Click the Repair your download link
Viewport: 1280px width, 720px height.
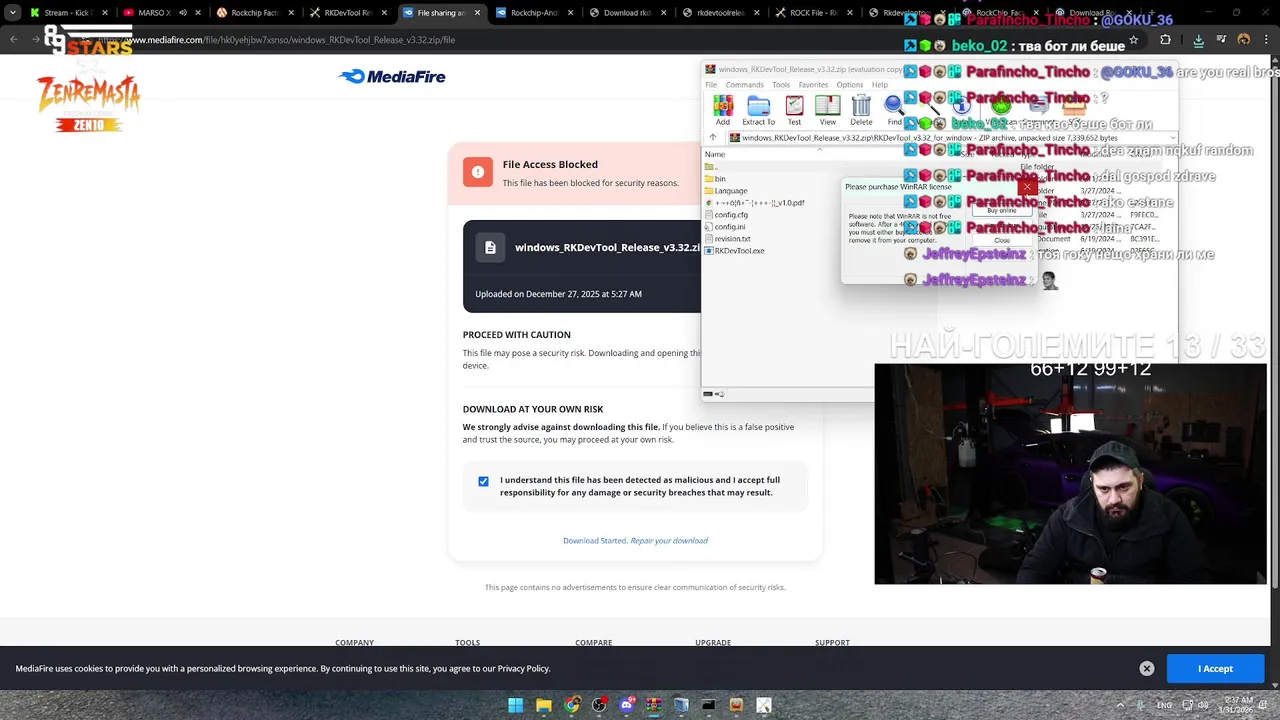click(669, 540)
